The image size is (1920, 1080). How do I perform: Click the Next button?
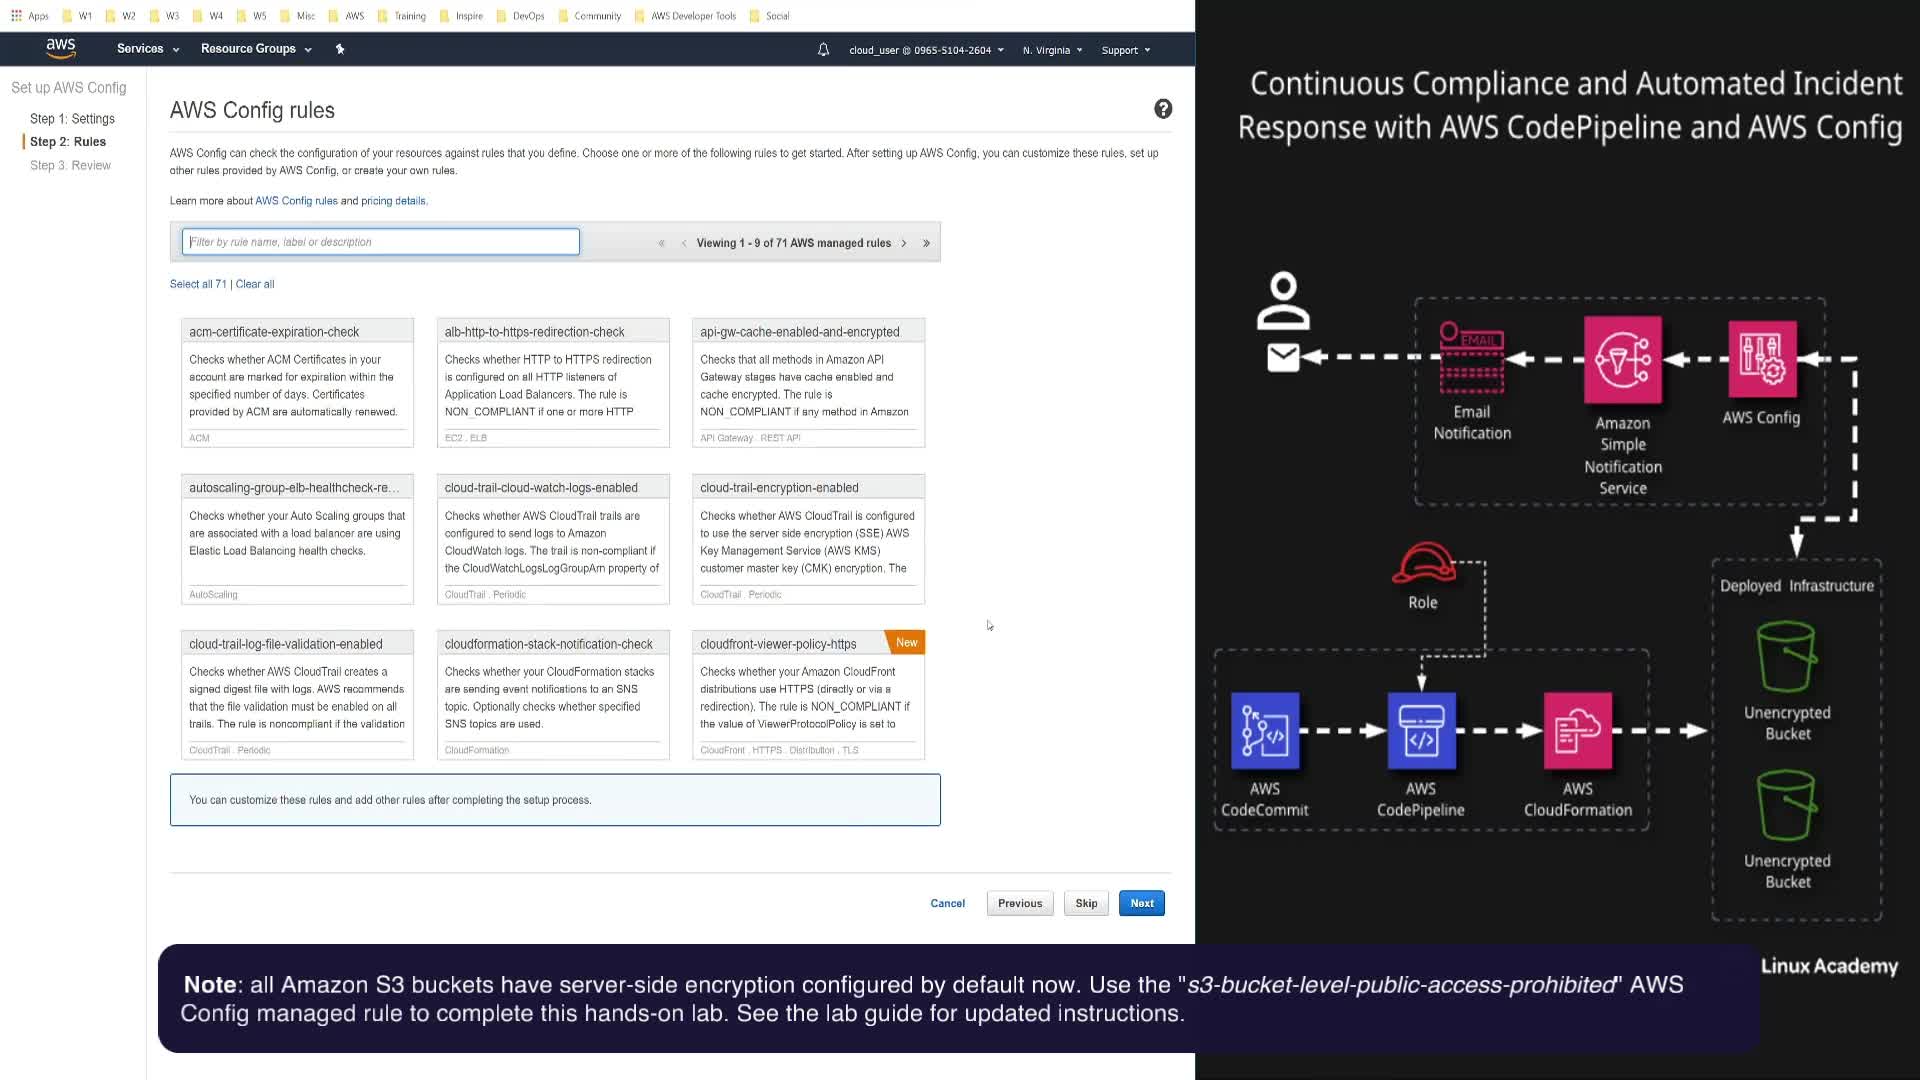(x=1141, y=903)
